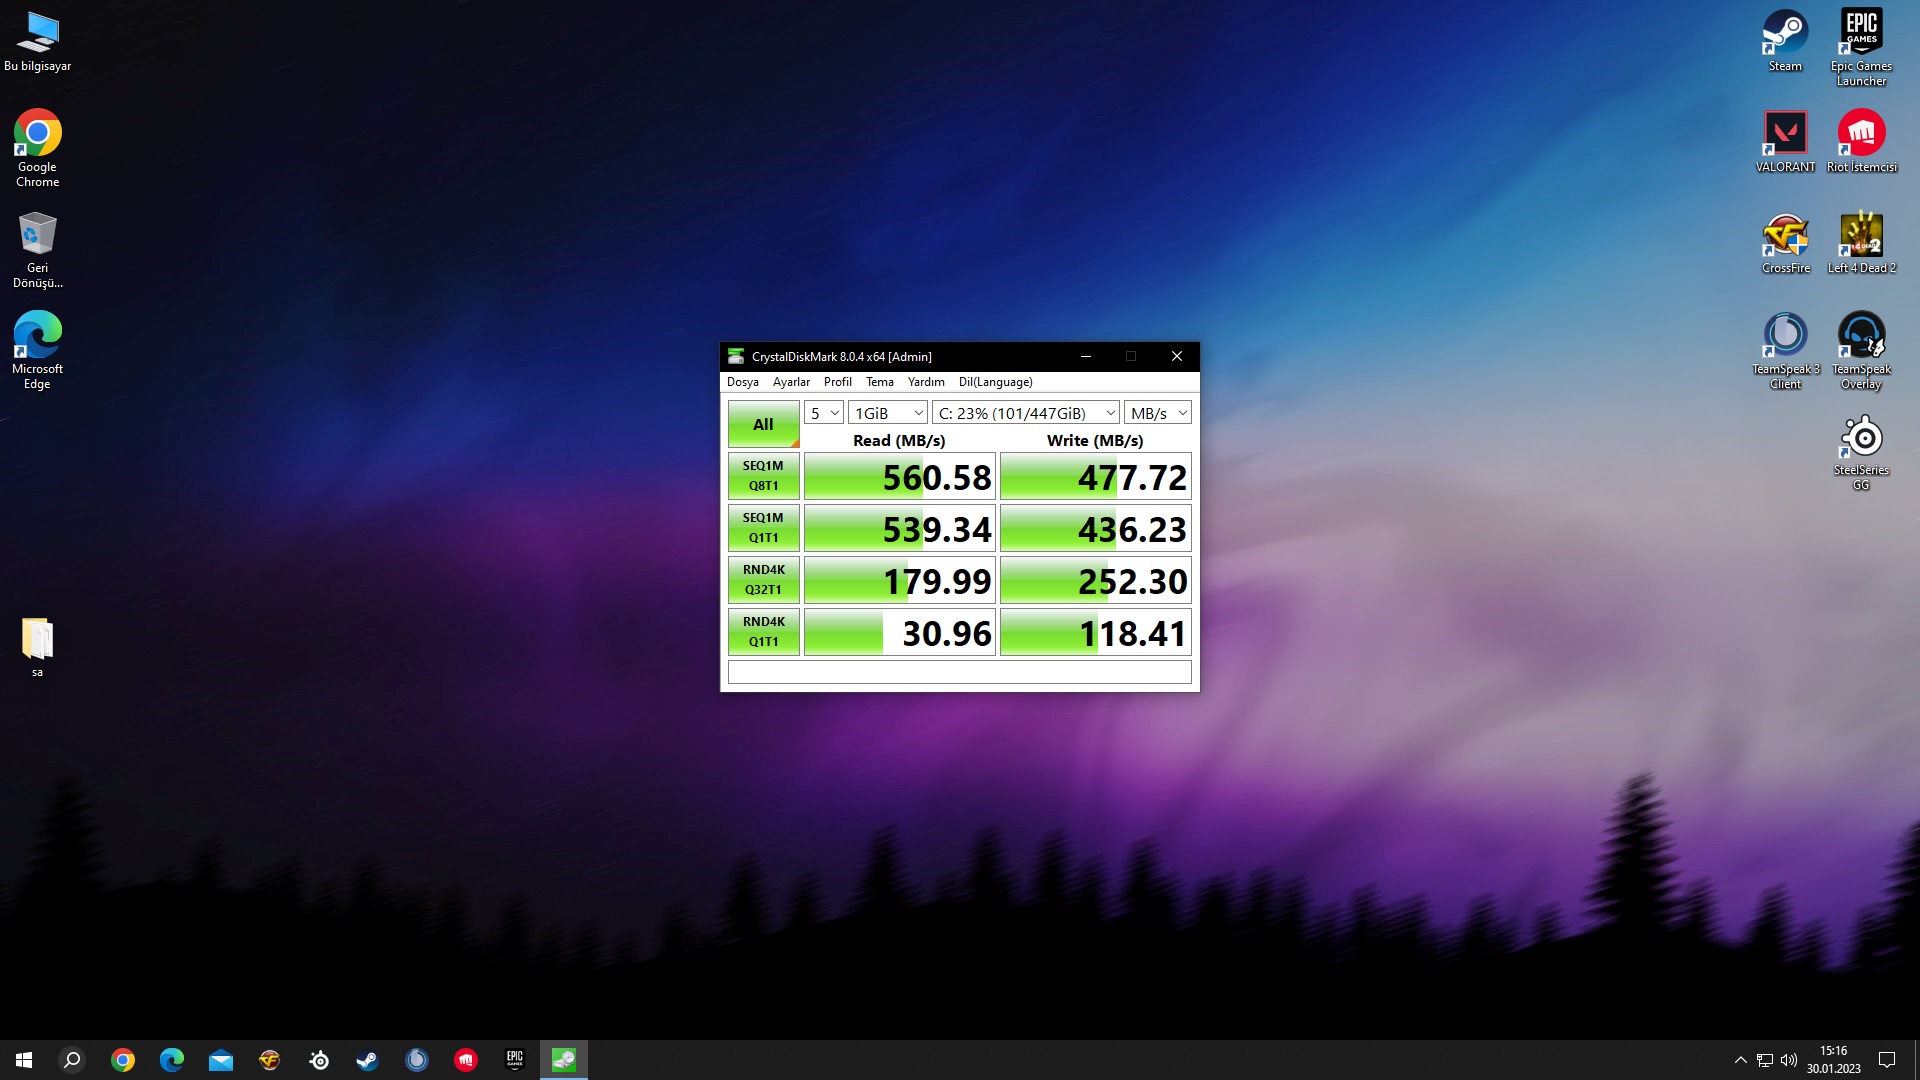Open the Tema menu
This screenshot has width=1920, height=1080.
pyautogui.click(x=879, y=382)
